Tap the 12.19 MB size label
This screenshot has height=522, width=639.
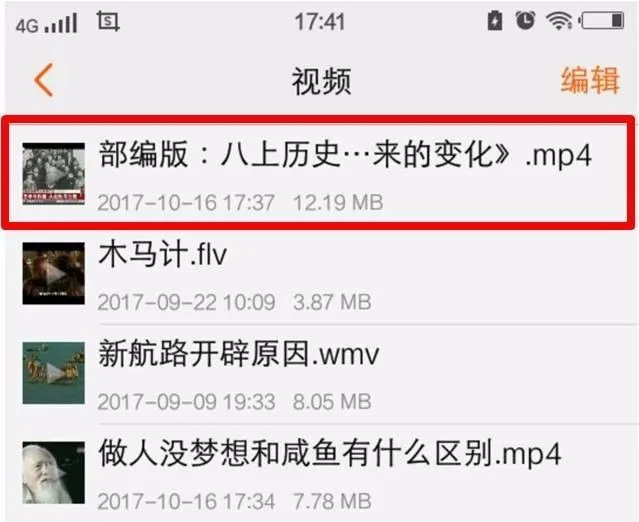(x=338, y=203)
